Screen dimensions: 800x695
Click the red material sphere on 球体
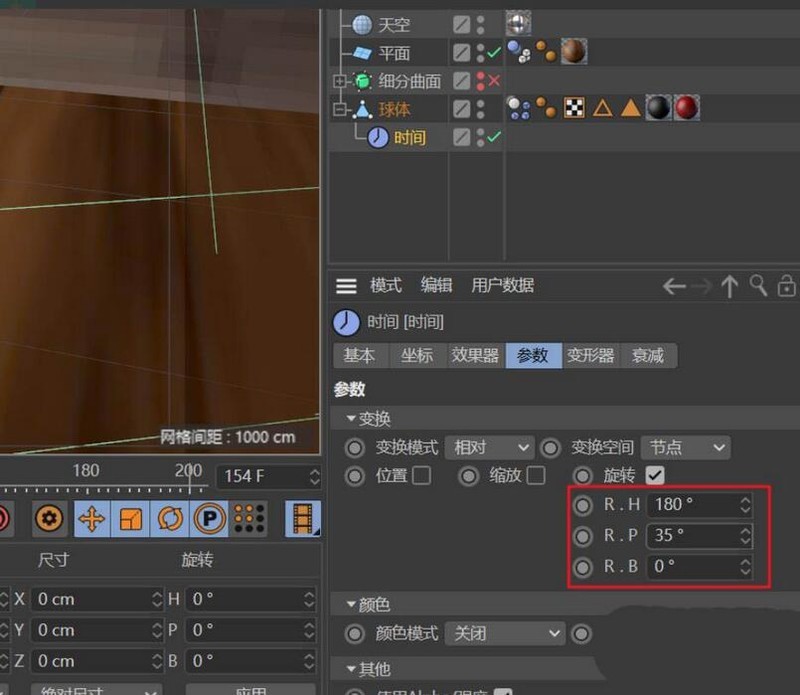pyautogui.click(x=687, y=106)
